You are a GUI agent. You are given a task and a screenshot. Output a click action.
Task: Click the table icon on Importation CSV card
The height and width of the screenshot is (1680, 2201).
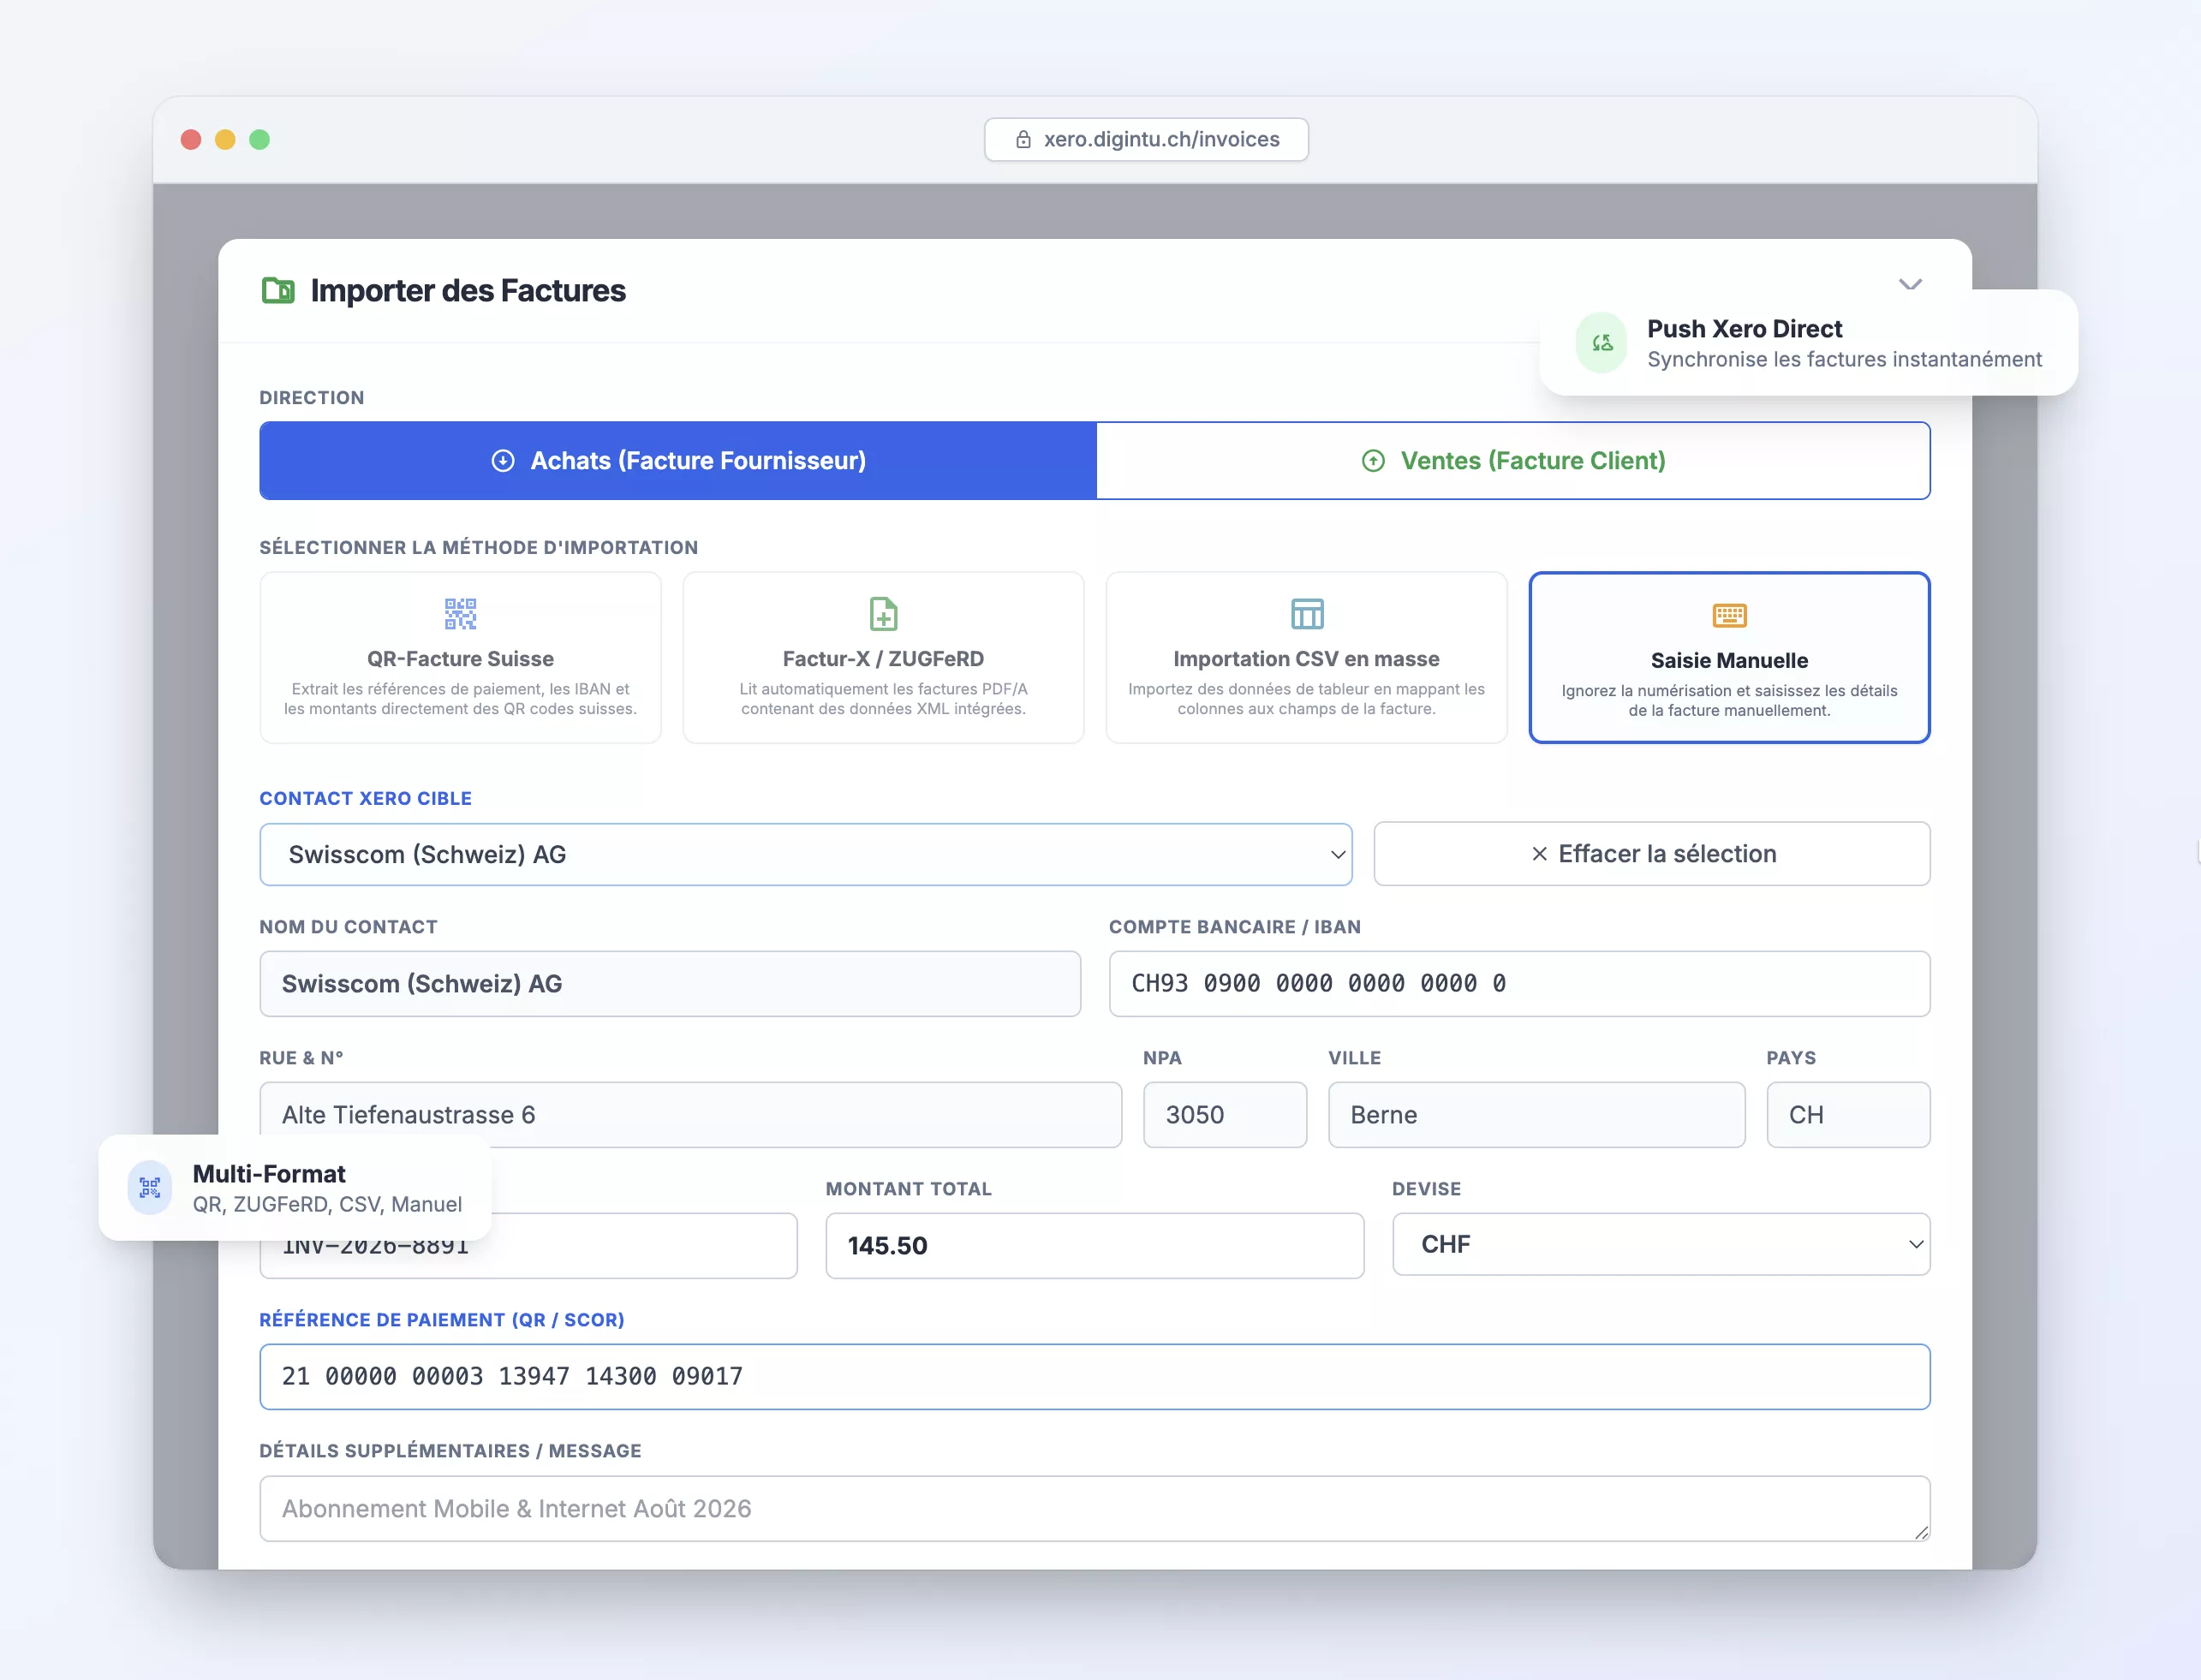1306,613
